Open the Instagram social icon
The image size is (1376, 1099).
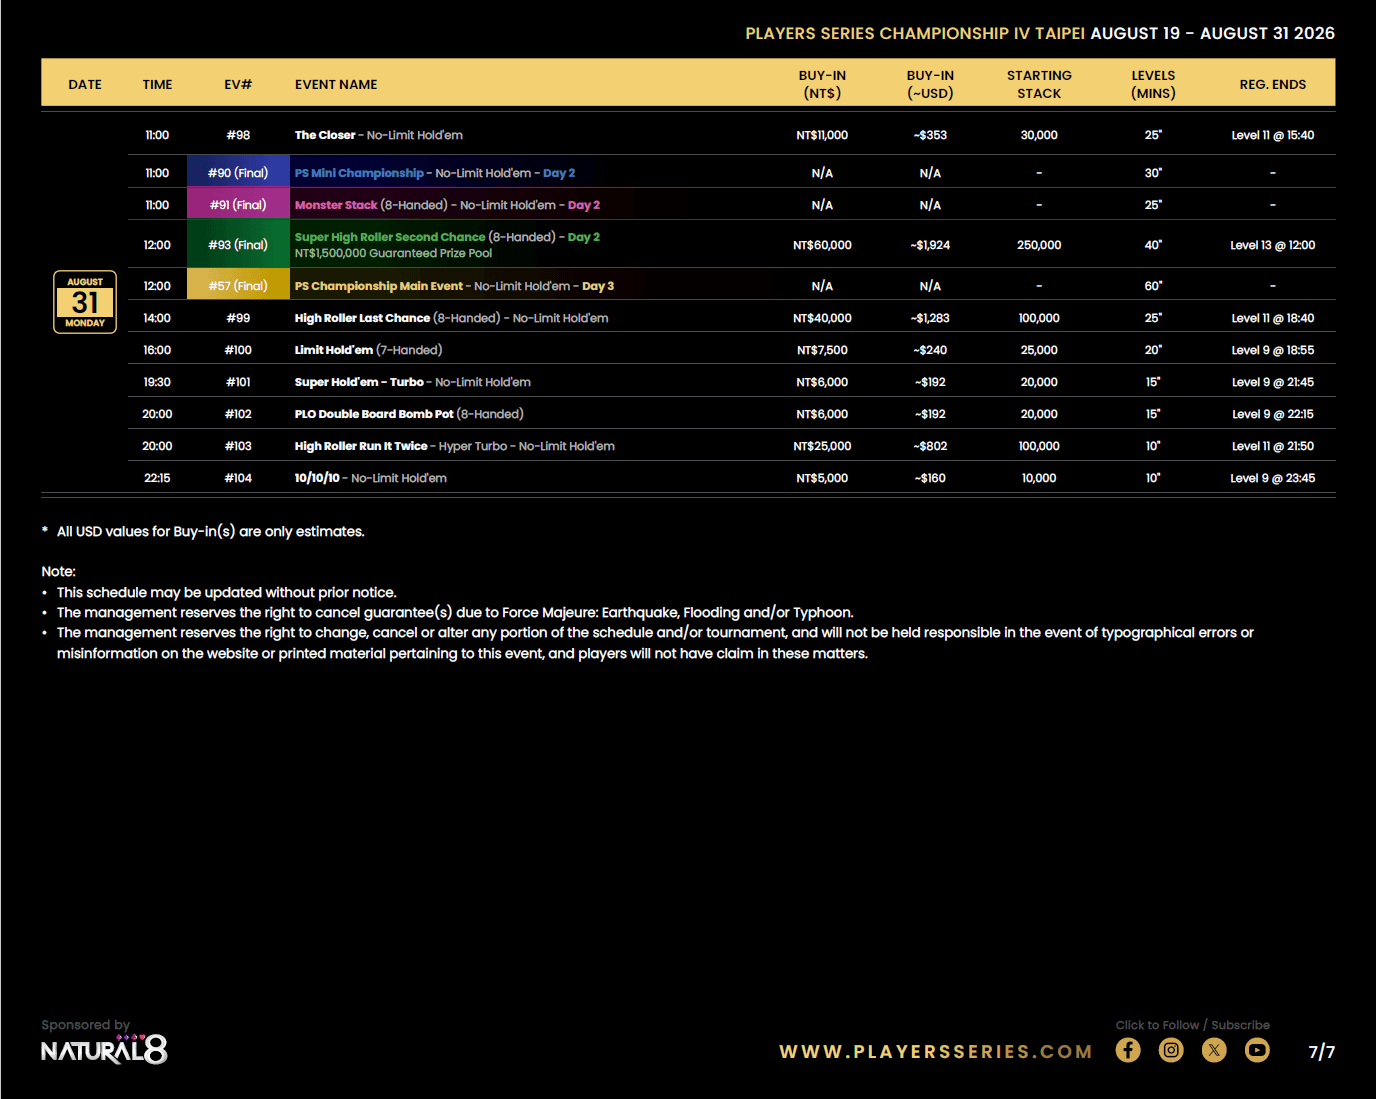click(1171, 1050)
